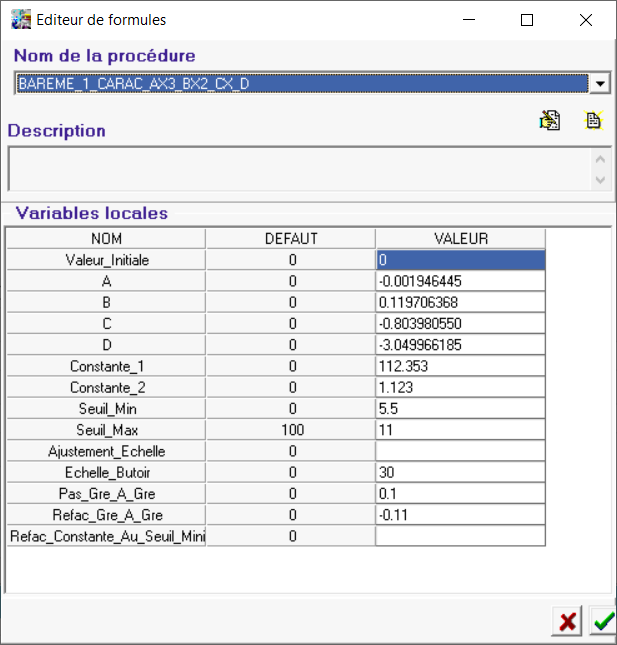Click the Refac_Gre_A_Gre value cell showing -0.11
Viewport: 617px width, 645px height.
pyautogui.click(x=460, y=515)
